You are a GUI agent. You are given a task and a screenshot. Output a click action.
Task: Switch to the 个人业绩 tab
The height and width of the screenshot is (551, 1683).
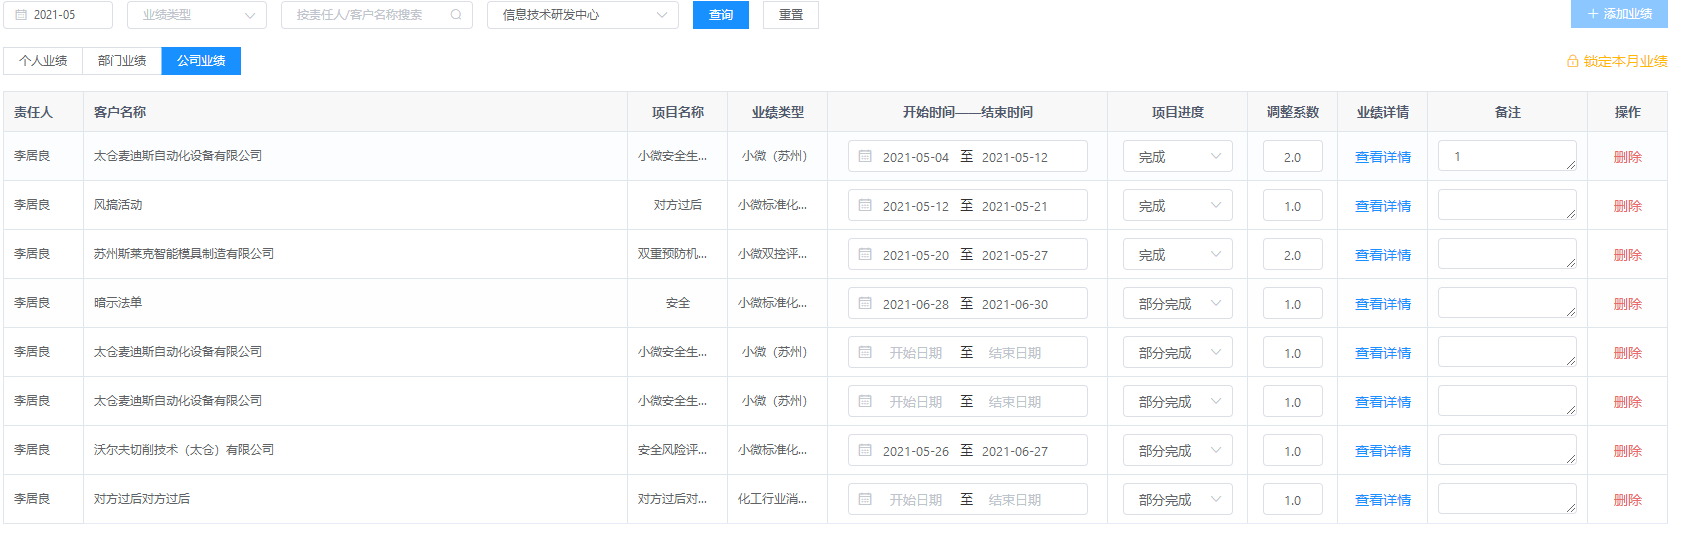click(x=43, y=61)
